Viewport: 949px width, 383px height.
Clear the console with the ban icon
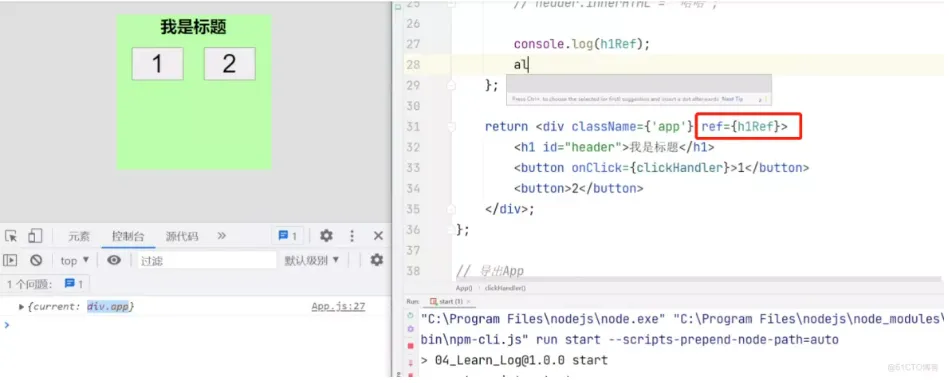coord(36,260)
